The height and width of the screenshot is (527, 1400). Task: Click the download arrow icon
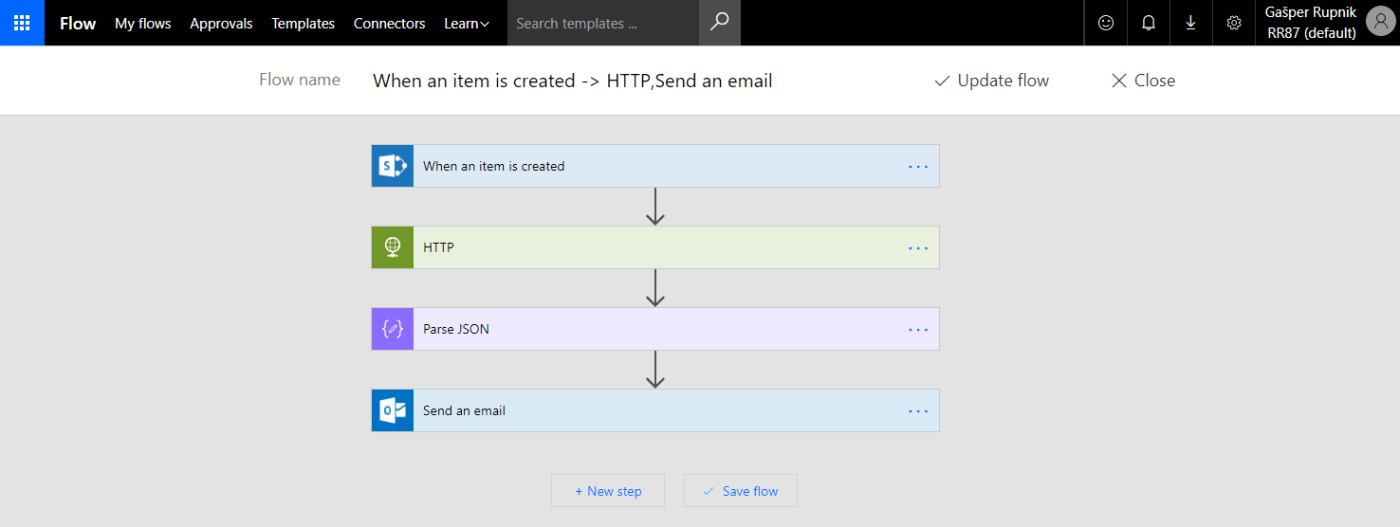click(x=1191, y=23)
